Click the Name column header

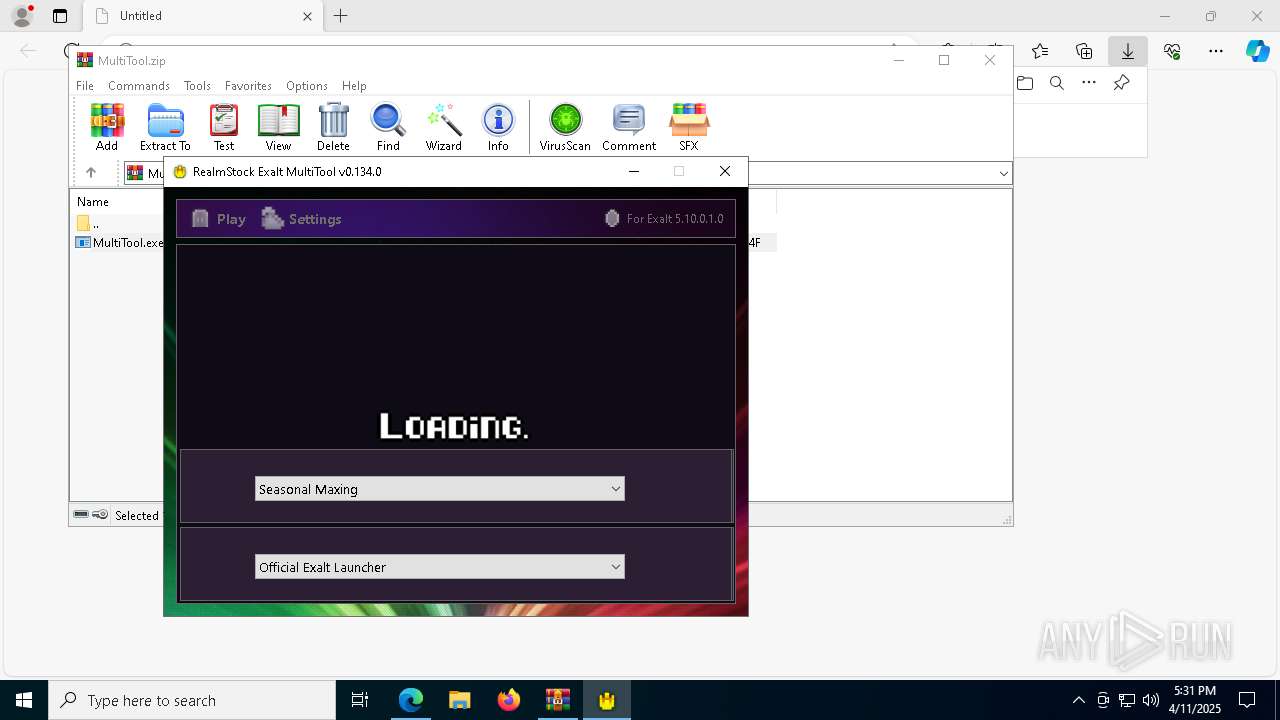[x=93, y=202]
